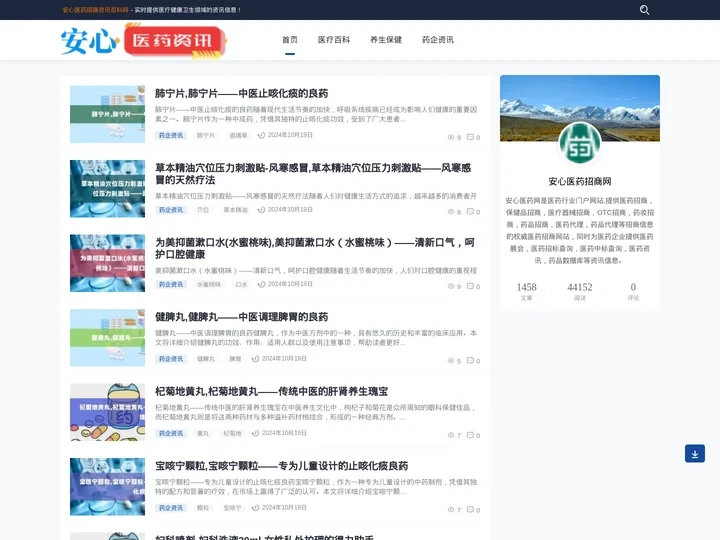
Task: Click the blue download floating button
Action: pos(695,454)
